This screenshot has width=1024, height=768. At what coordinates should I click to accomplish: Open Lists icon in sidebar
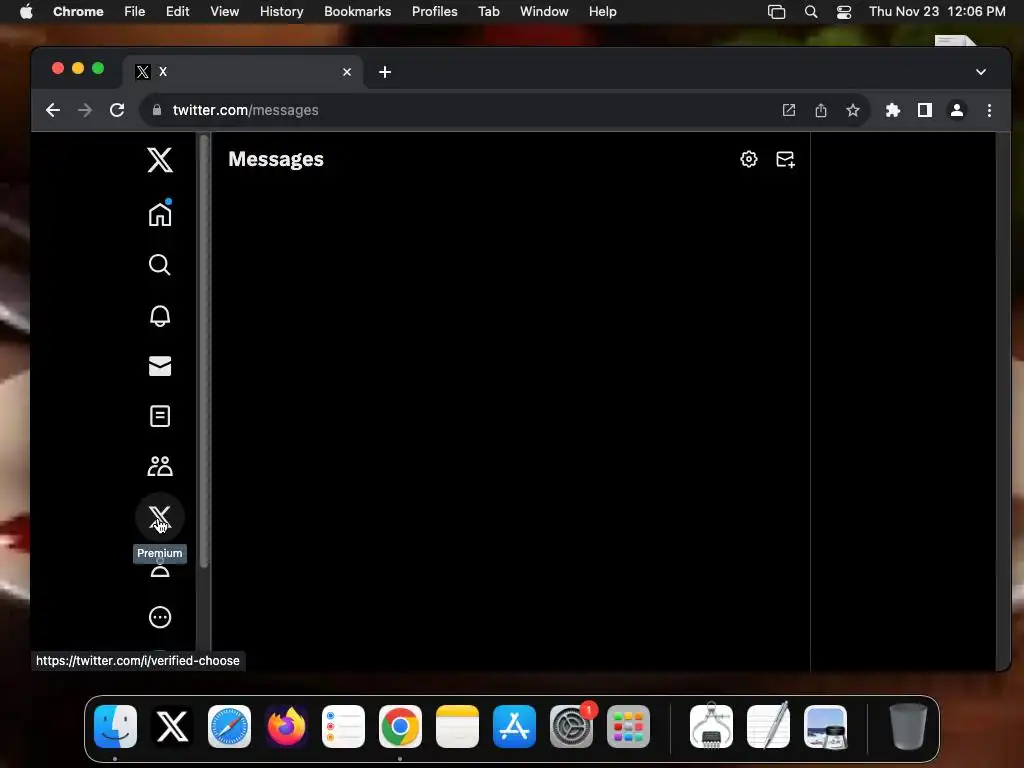point(160,416)
